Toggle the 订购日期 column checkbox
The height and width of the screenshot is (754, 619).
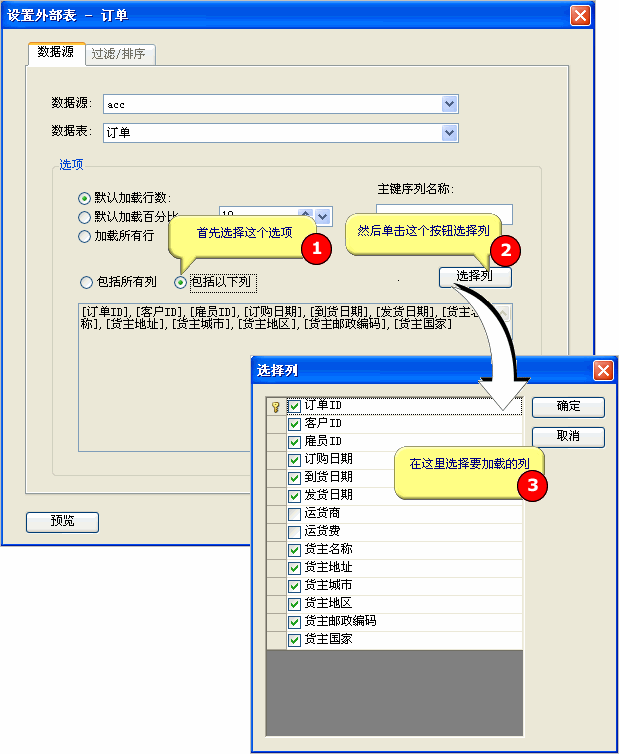(x=294, y=460)
